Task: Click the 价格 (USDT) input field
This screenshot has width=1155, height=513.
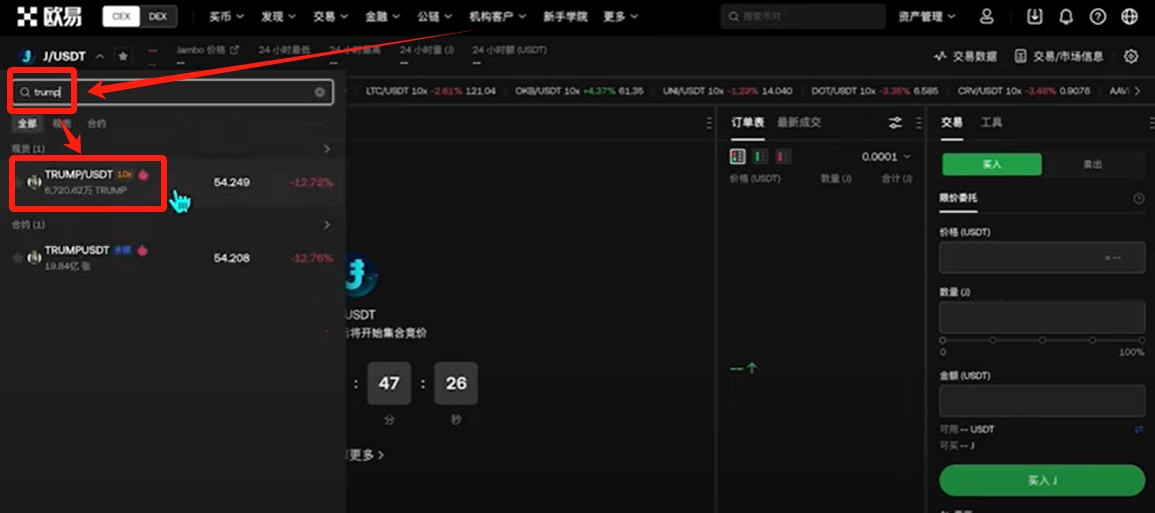Action: [x=1042, y=257]
